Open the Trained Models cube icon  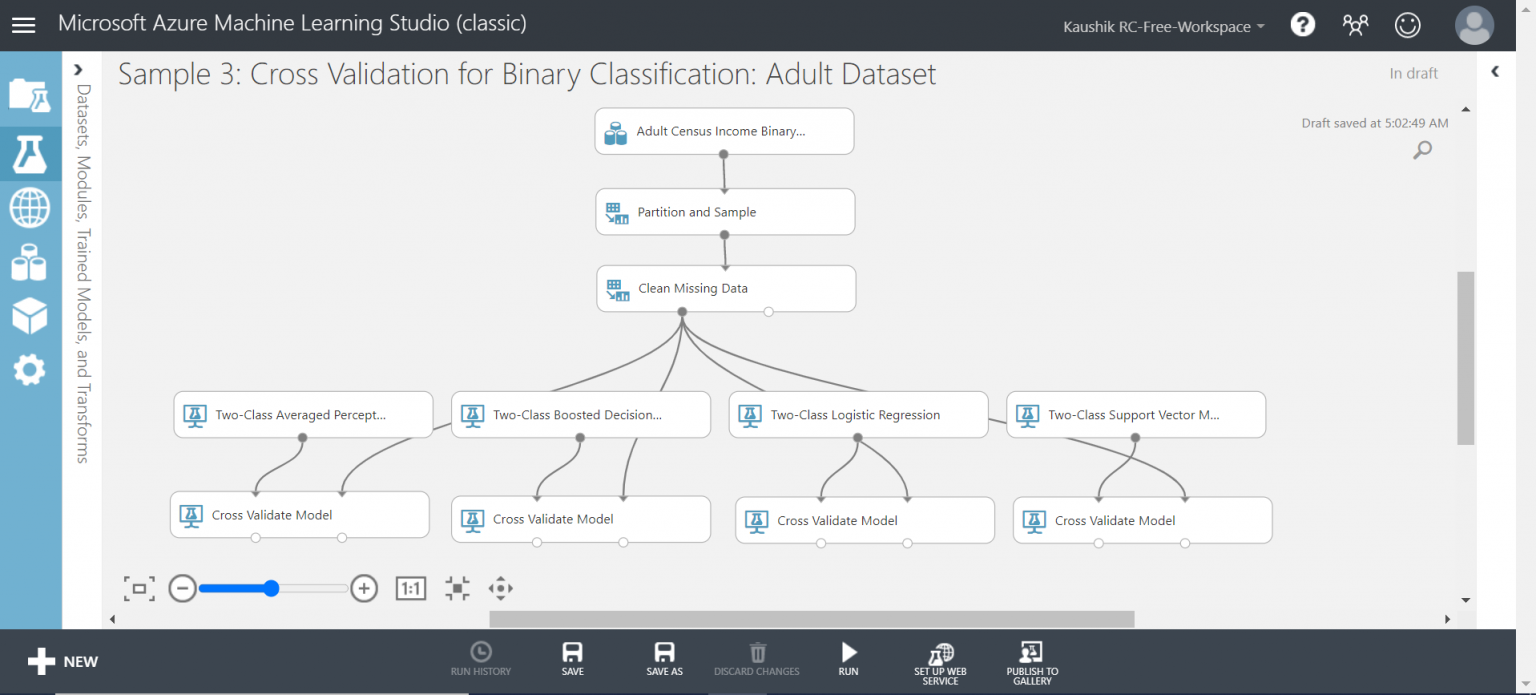click(x=29, y=317)
